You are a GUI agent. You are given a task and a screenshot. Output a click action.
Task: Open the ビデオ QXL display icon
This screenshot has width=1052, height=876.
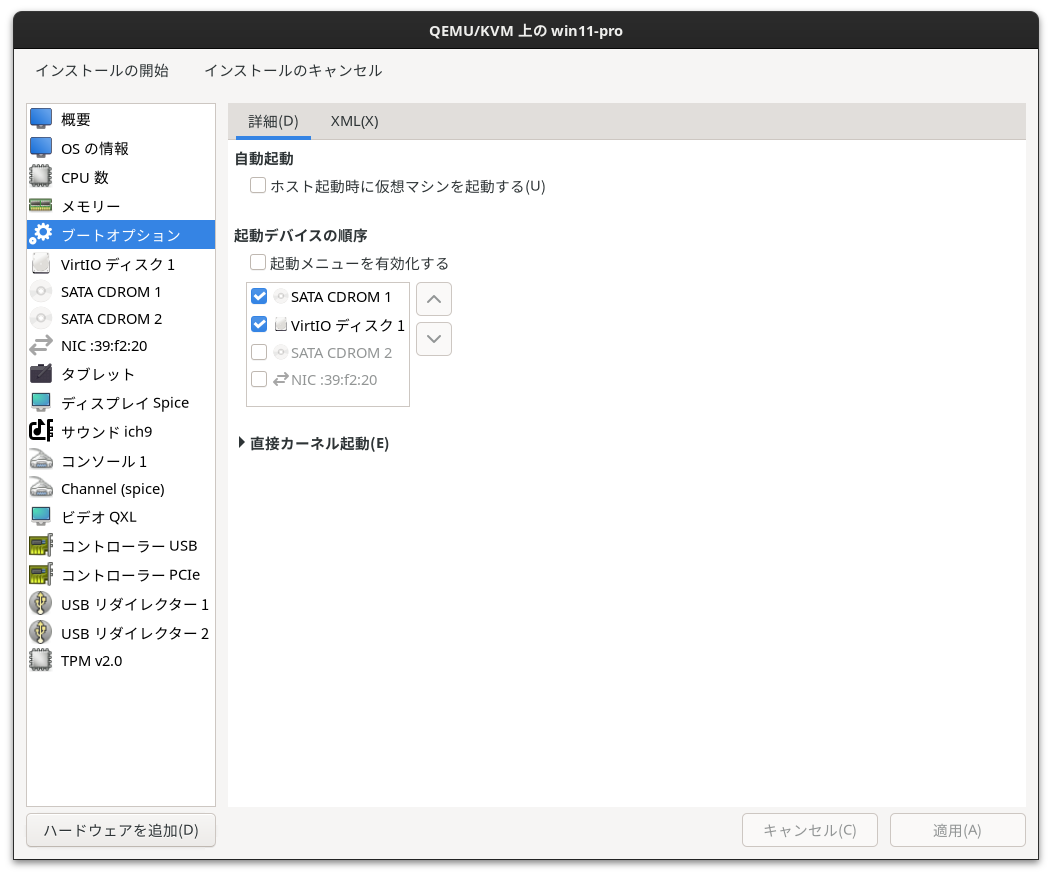40,517
